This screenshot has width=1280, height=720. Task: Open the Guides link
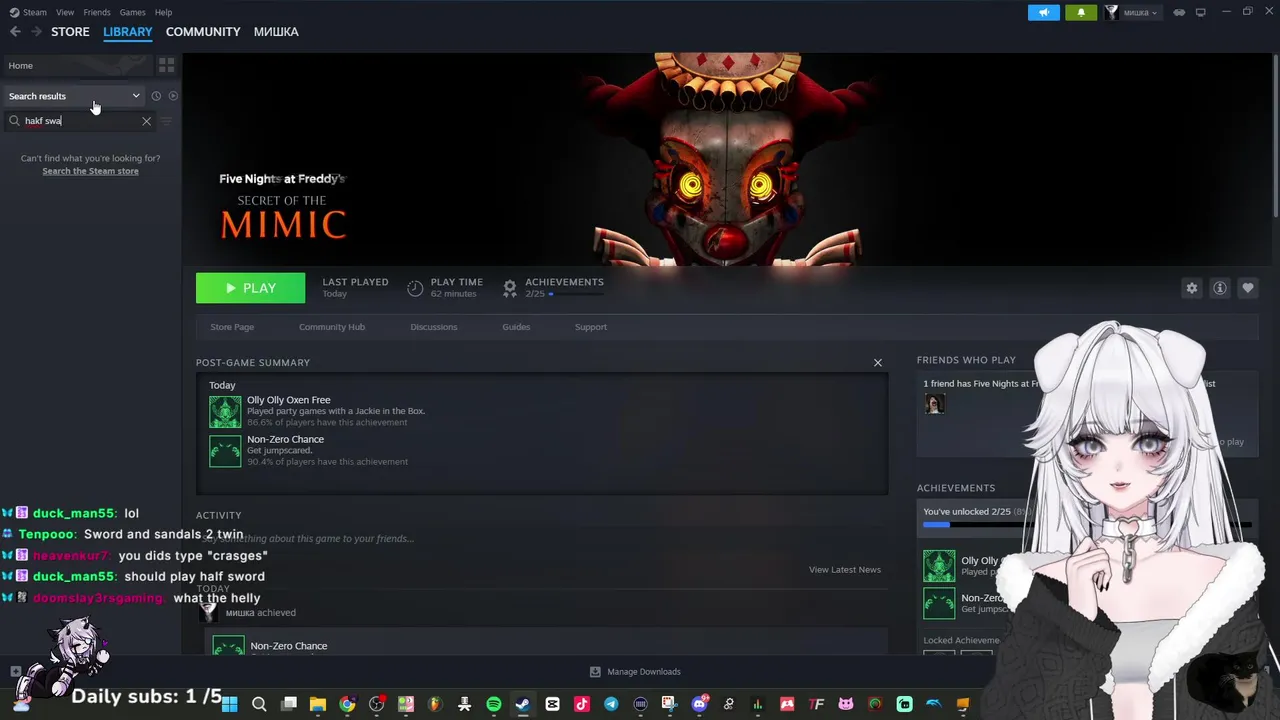[516, 327]
